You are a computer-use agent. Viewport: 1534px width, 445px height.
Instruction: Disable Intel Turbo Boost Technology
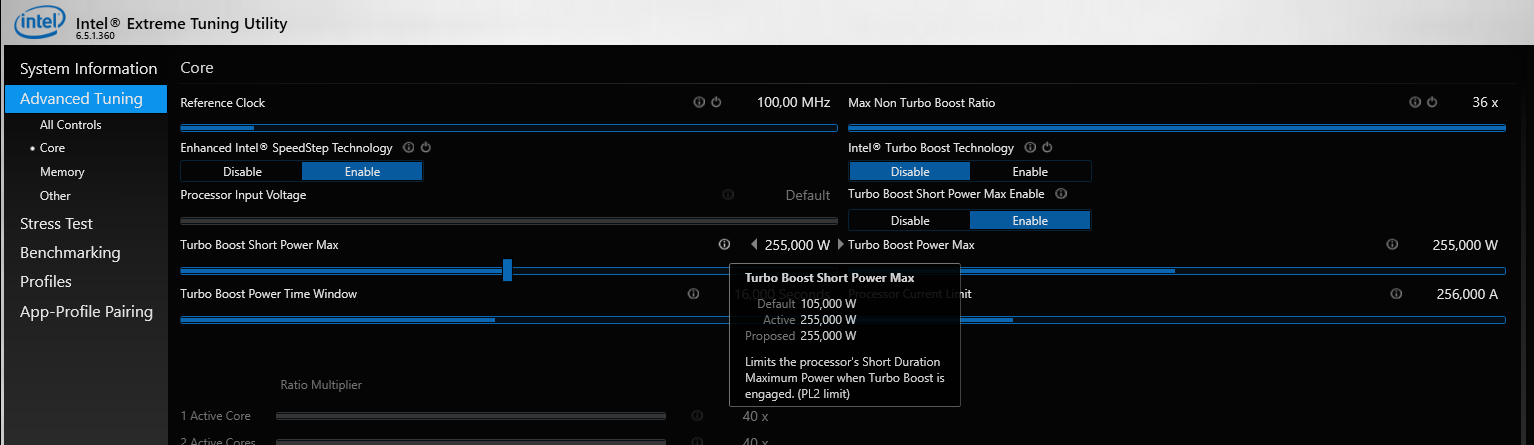pos(910,172)
